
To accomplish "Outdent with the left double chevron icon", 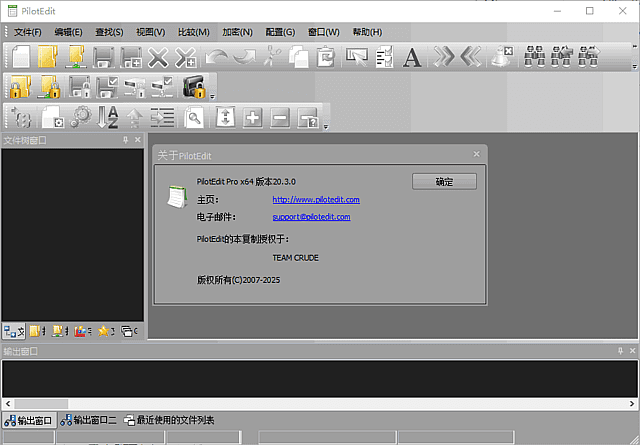I will 471,56.
